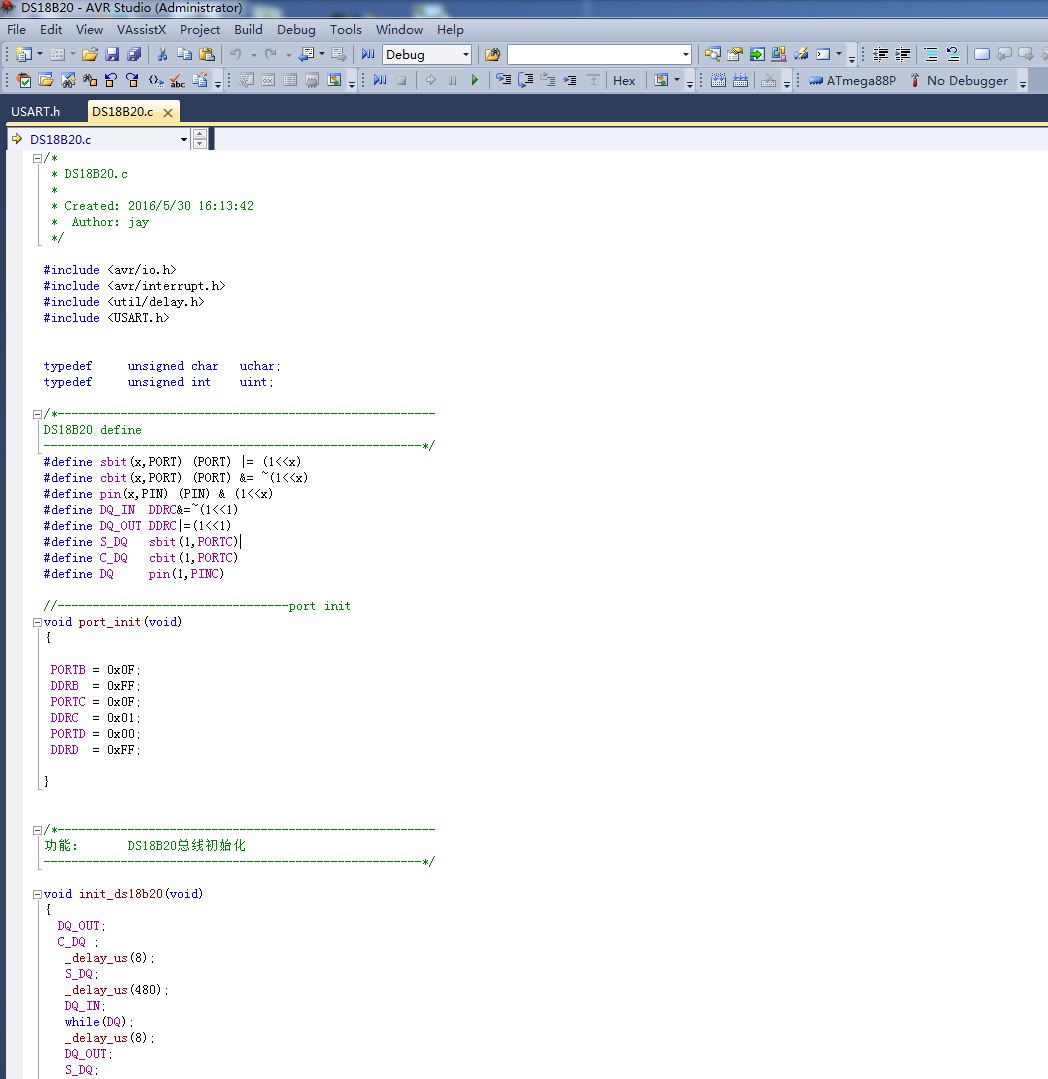Viewport: 1048px width, 1079px height.
Task: Click the Paste clipboard icon
Action: click(206, 54)
